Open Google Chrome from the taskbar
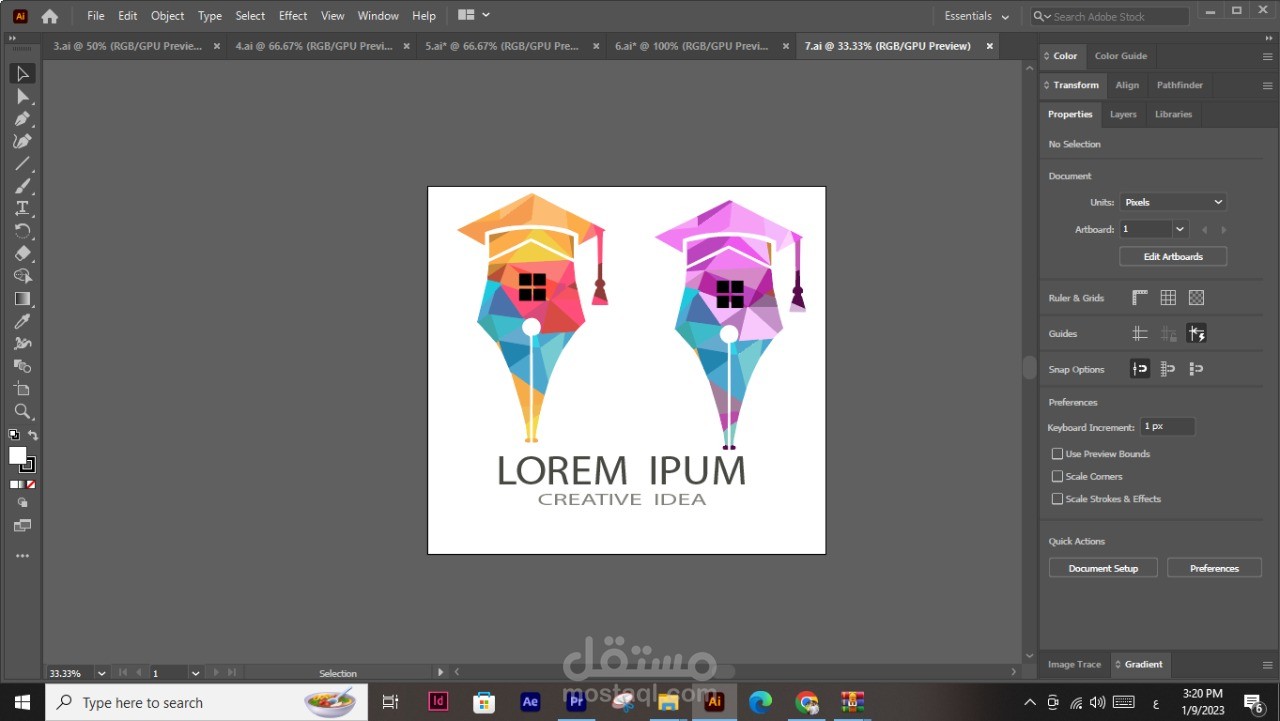The height and width of the screenshot is (721, 1280). point(807,702)
